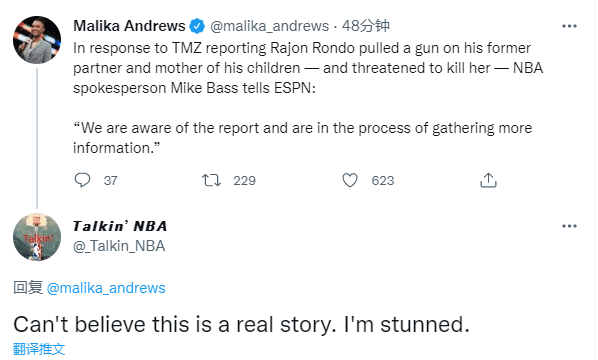Image resolution: width=598 pixels, height=360 pixels.
Task: Open the share upload icon
Action: (x=488, y=180)
